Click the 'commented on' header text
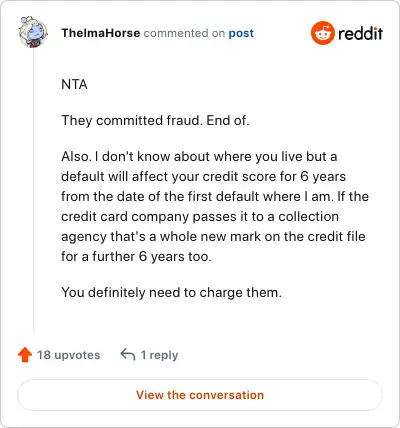The height and width of the screenshot is (428, 400). pyautogui.click(x=184, y=33)
